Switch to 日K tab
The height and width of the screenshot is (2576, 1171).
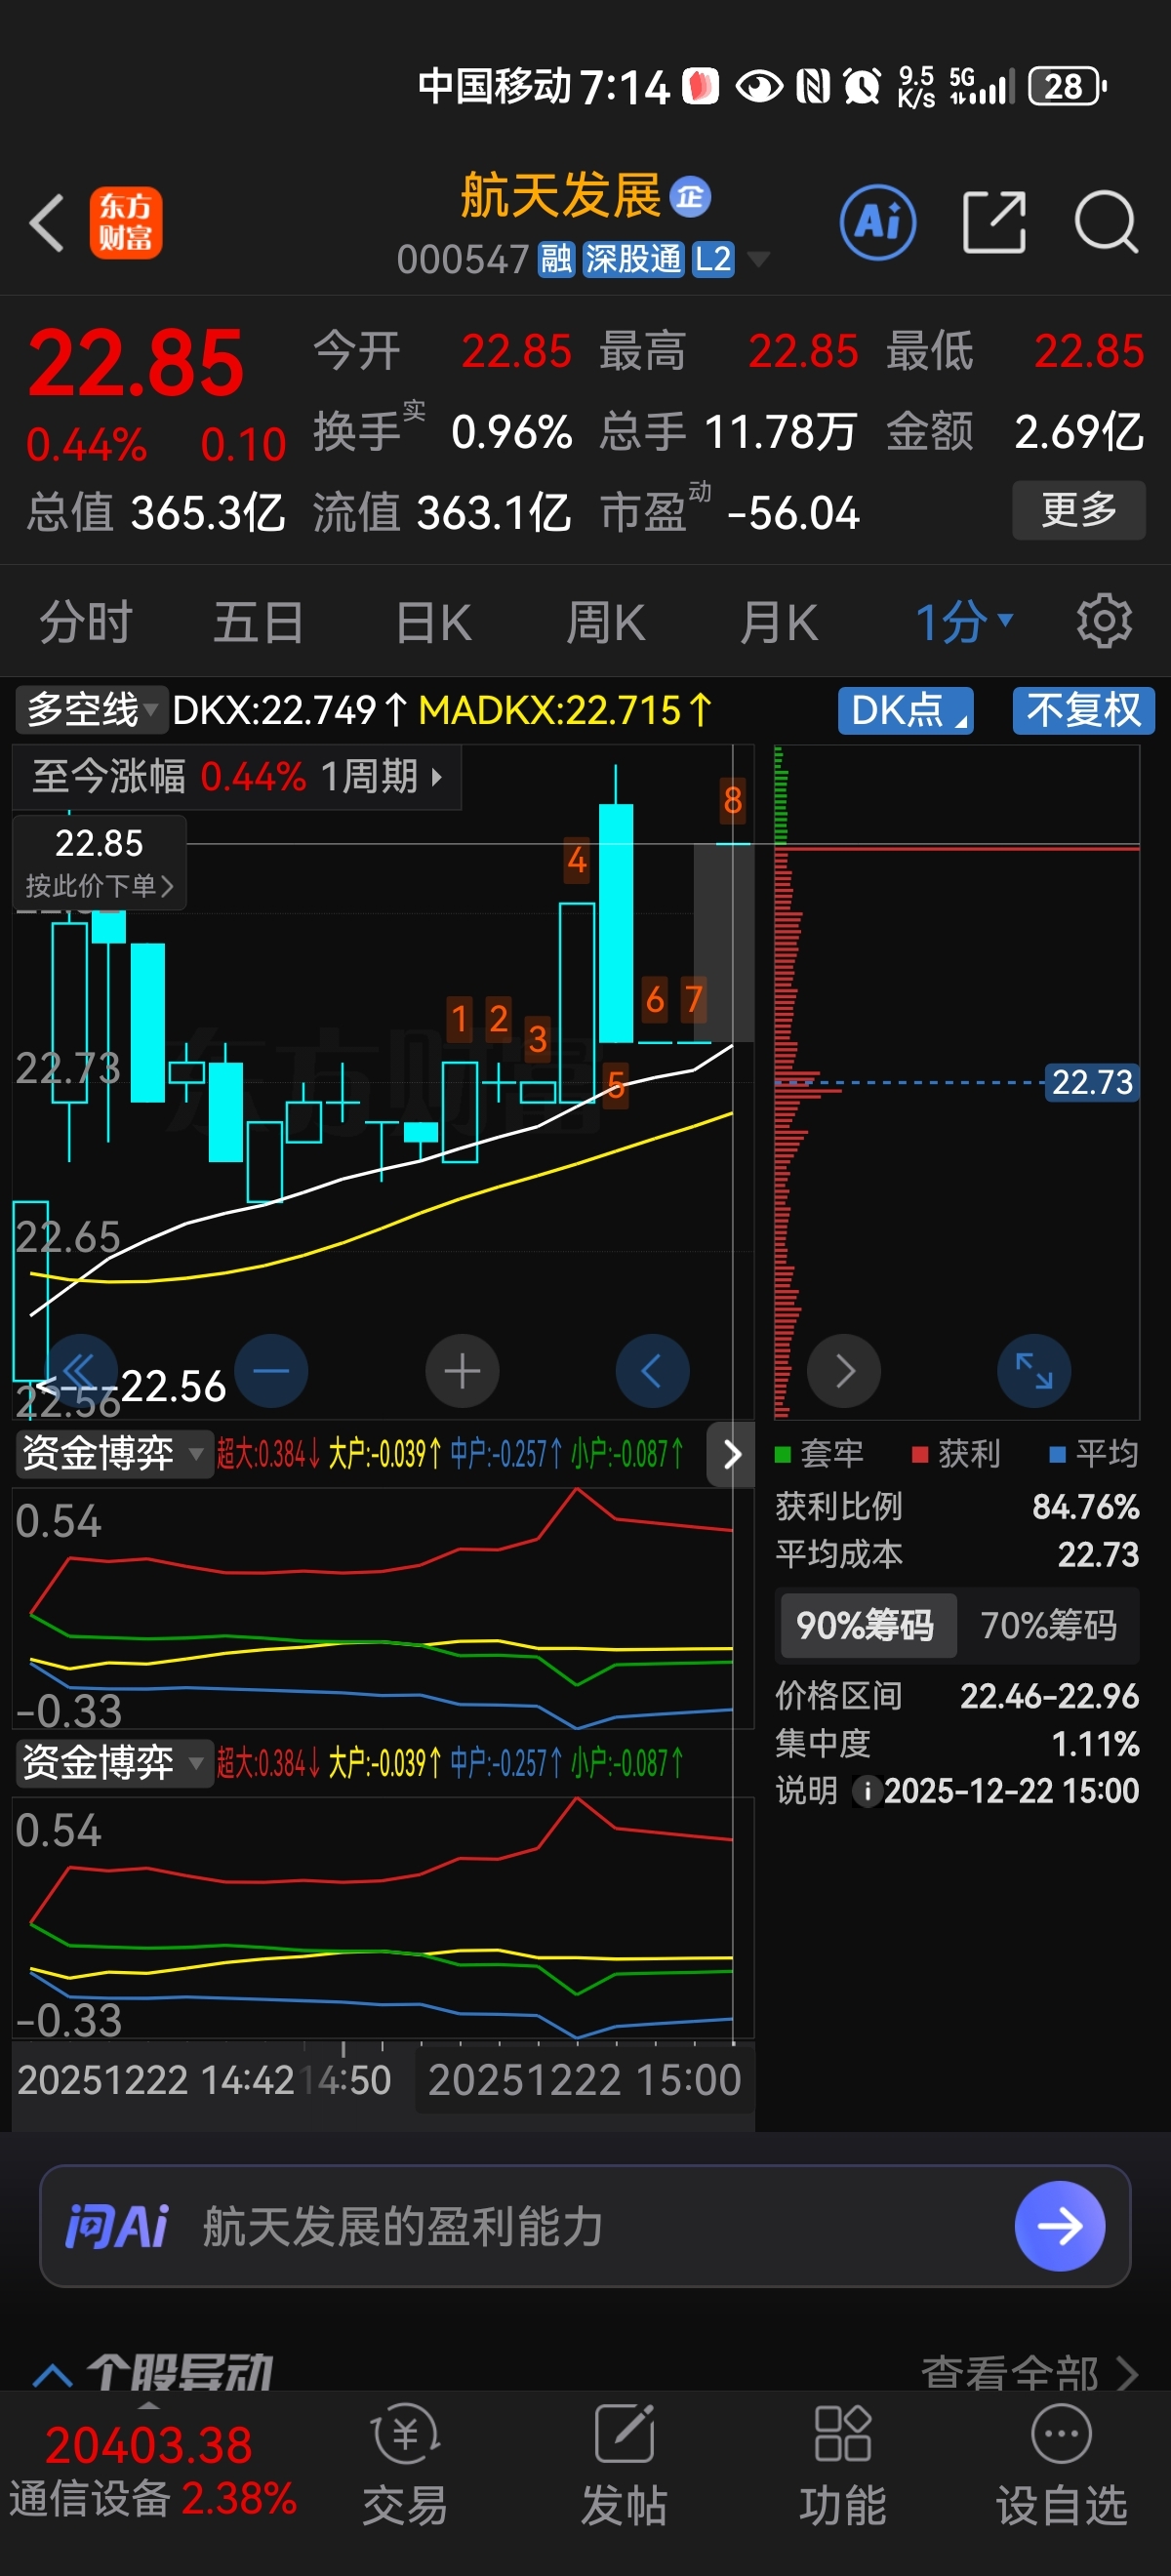433,622
